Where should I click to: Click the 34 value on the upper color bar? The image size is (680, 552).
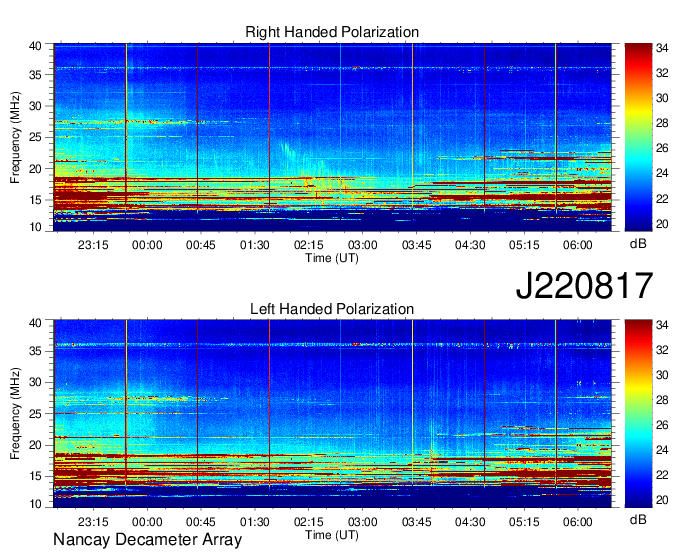[x=662, y=49]
